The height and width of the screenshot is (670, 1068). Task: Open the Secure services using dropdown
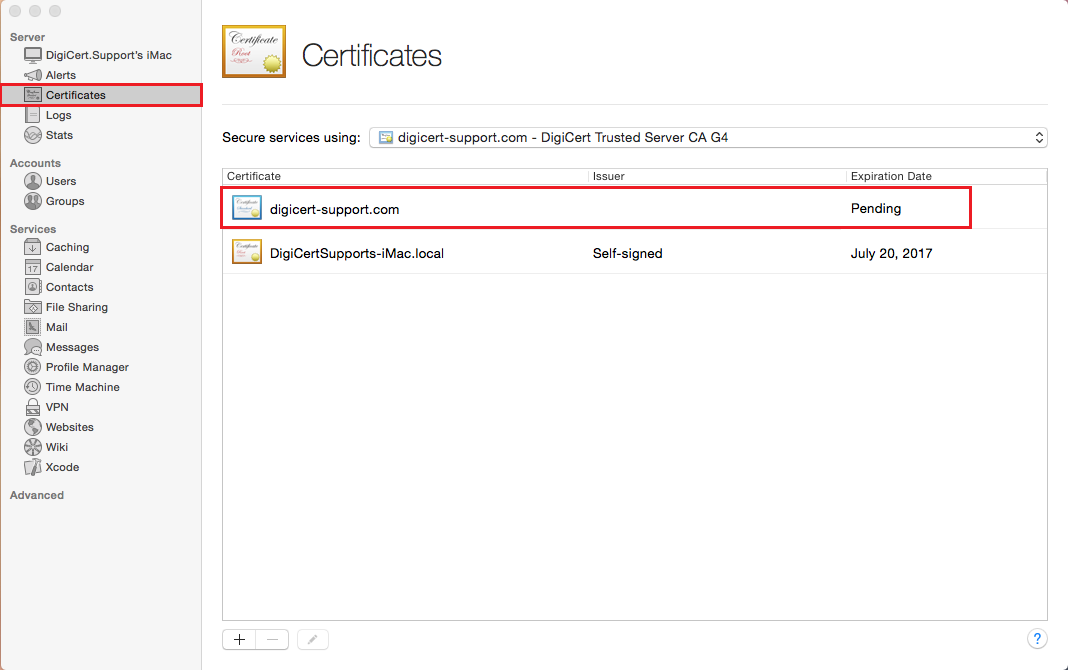click(x=707, y=137)
